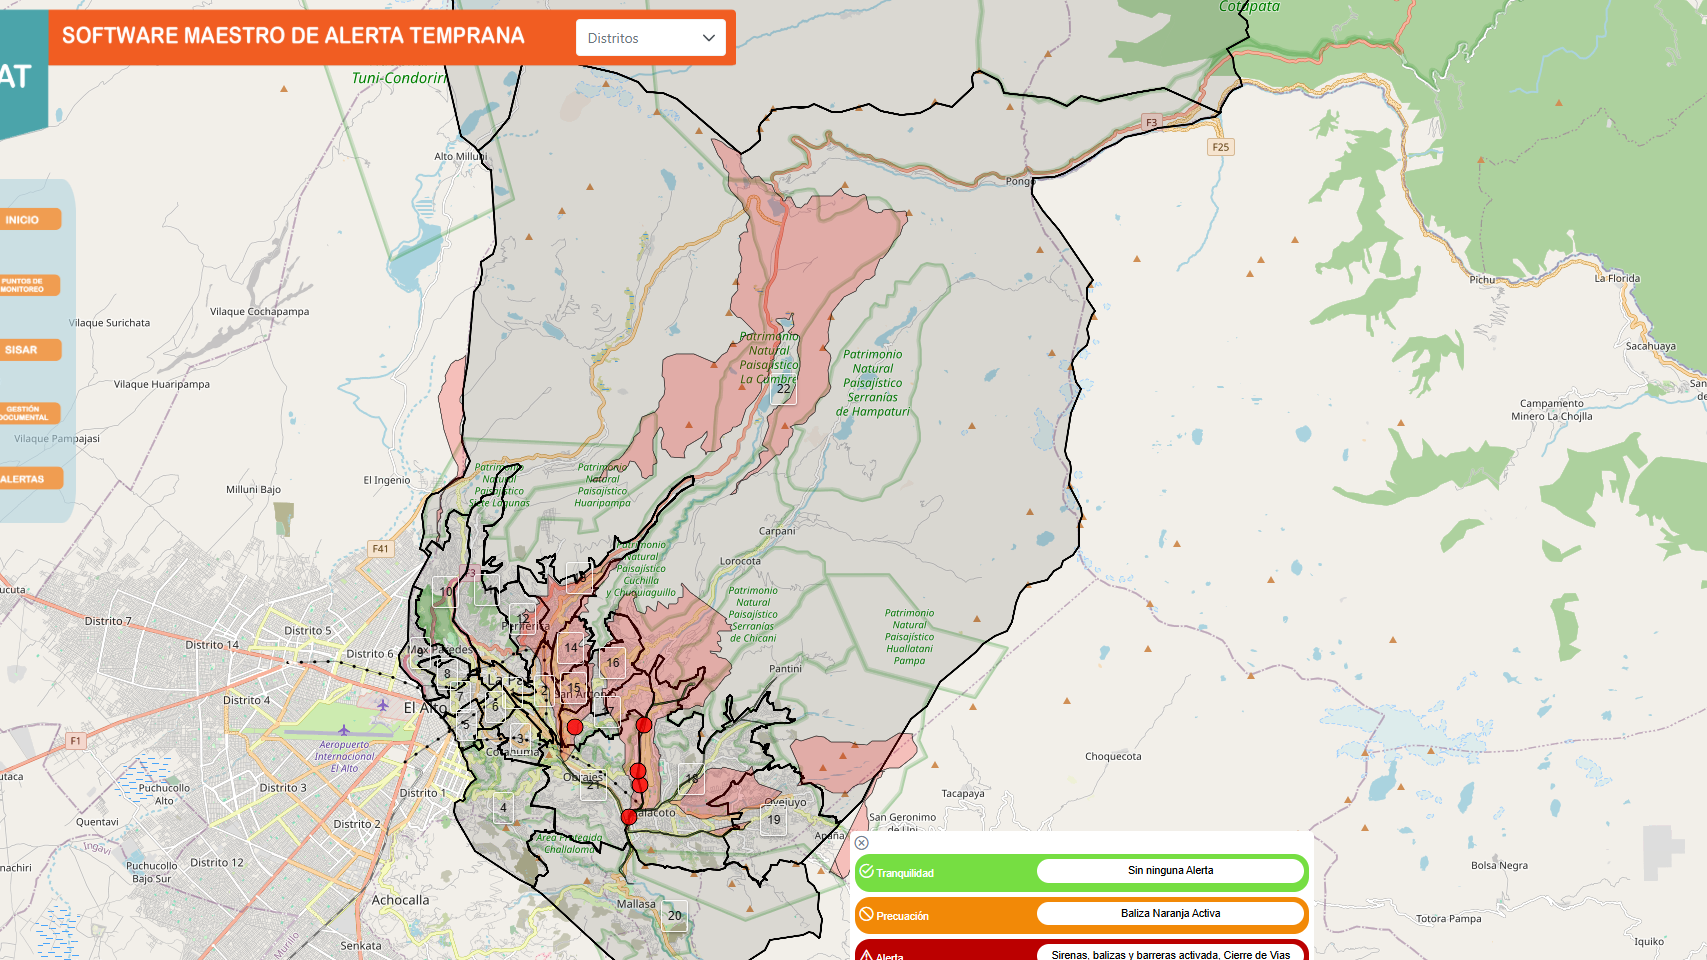Select the district 20 marker near Mallasa
The width and height of the screenshot is (1707, 960).
pyautogui.click(x=675, y=916)
